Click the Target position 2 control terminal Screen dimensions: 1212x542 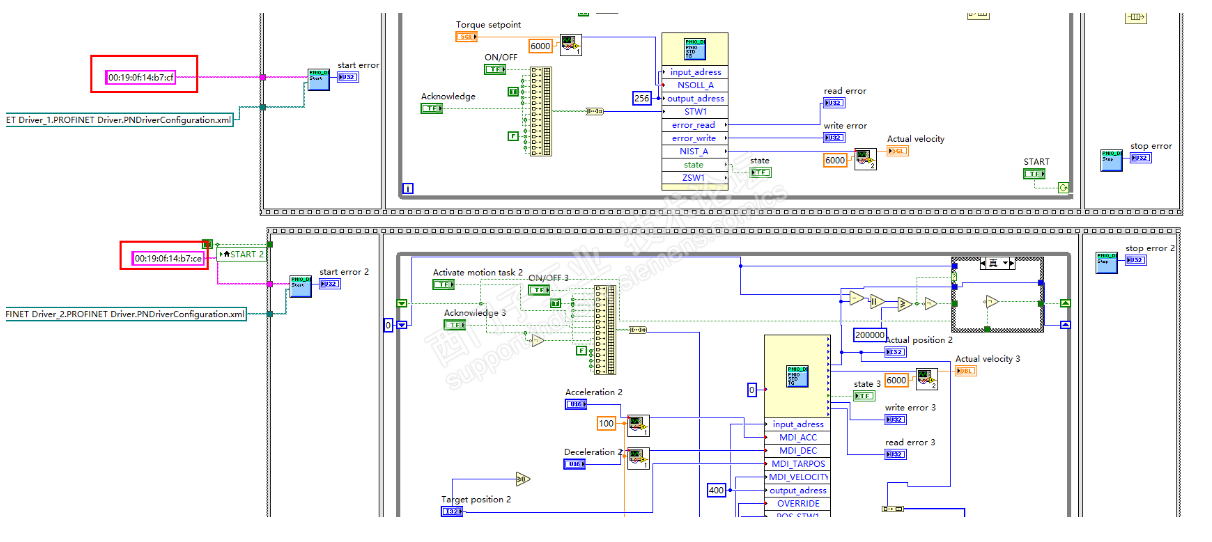click(x=453, y=511)
